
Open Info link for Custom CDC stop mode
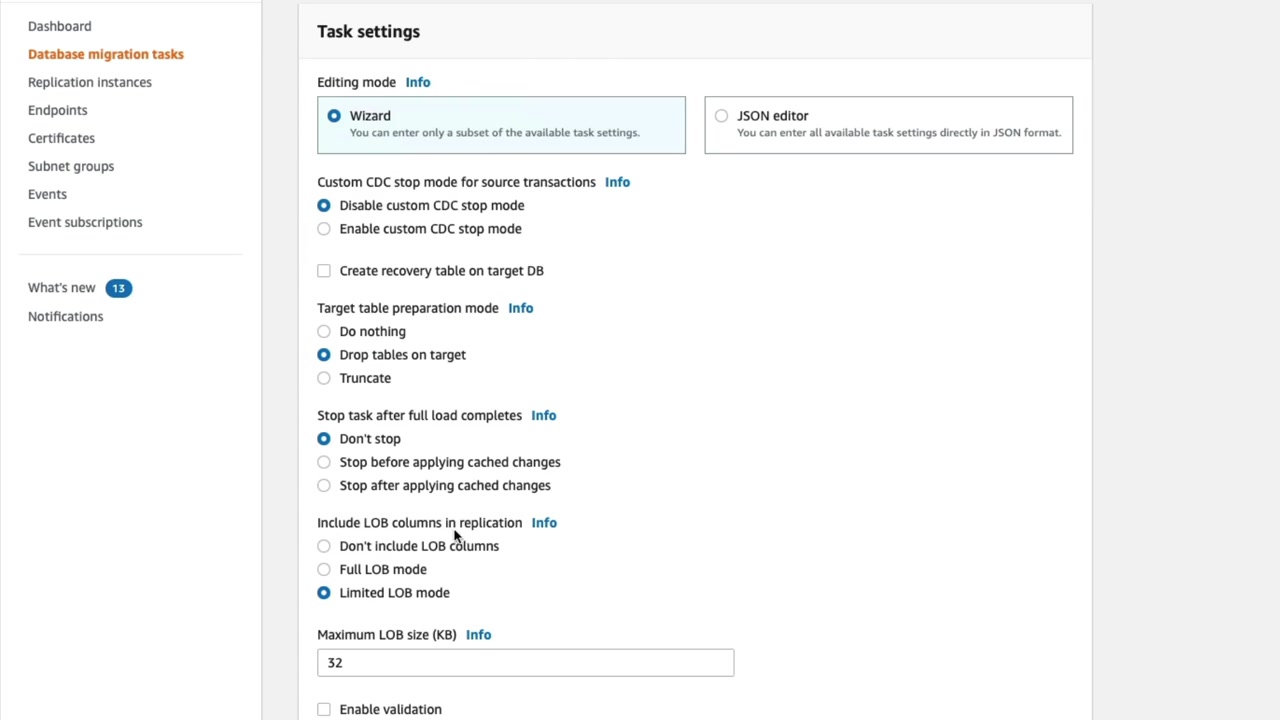click(617, 182)
